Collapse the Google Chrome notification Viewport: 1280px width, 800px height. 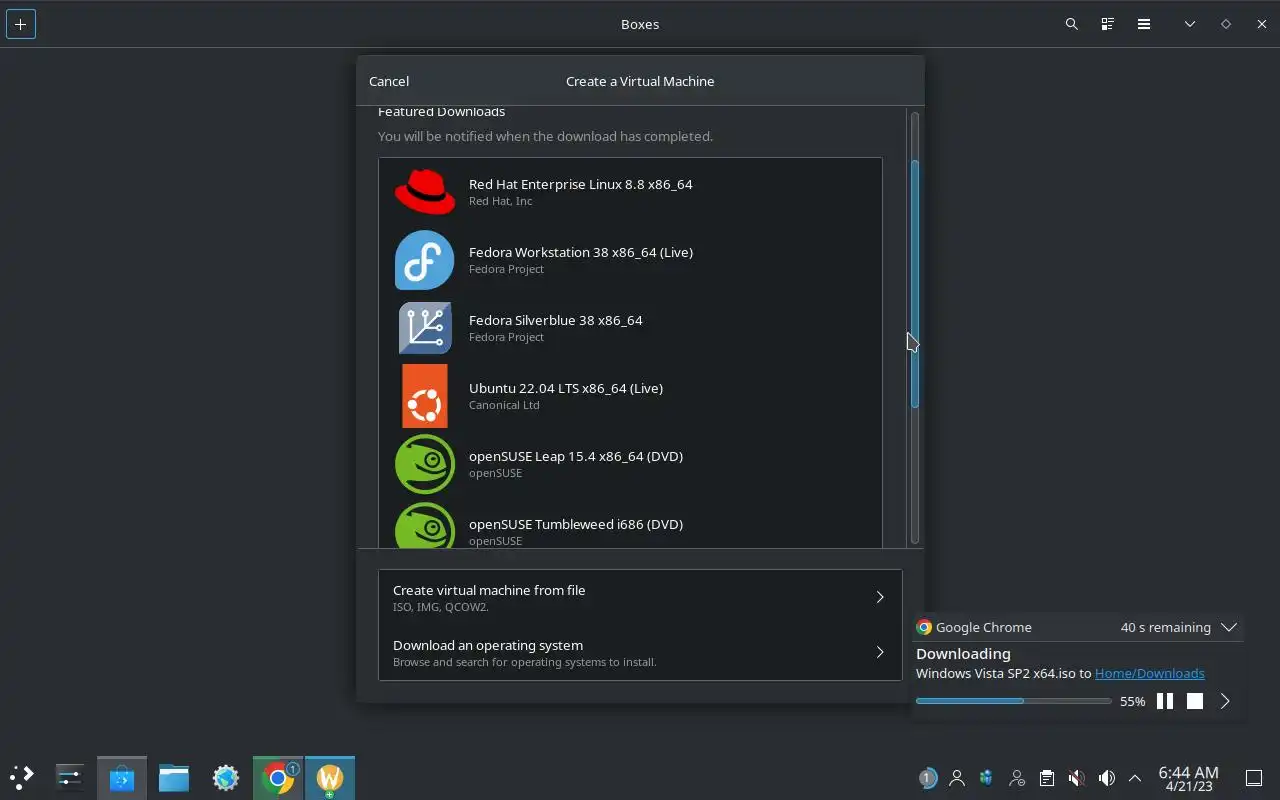pos(1229,627)
